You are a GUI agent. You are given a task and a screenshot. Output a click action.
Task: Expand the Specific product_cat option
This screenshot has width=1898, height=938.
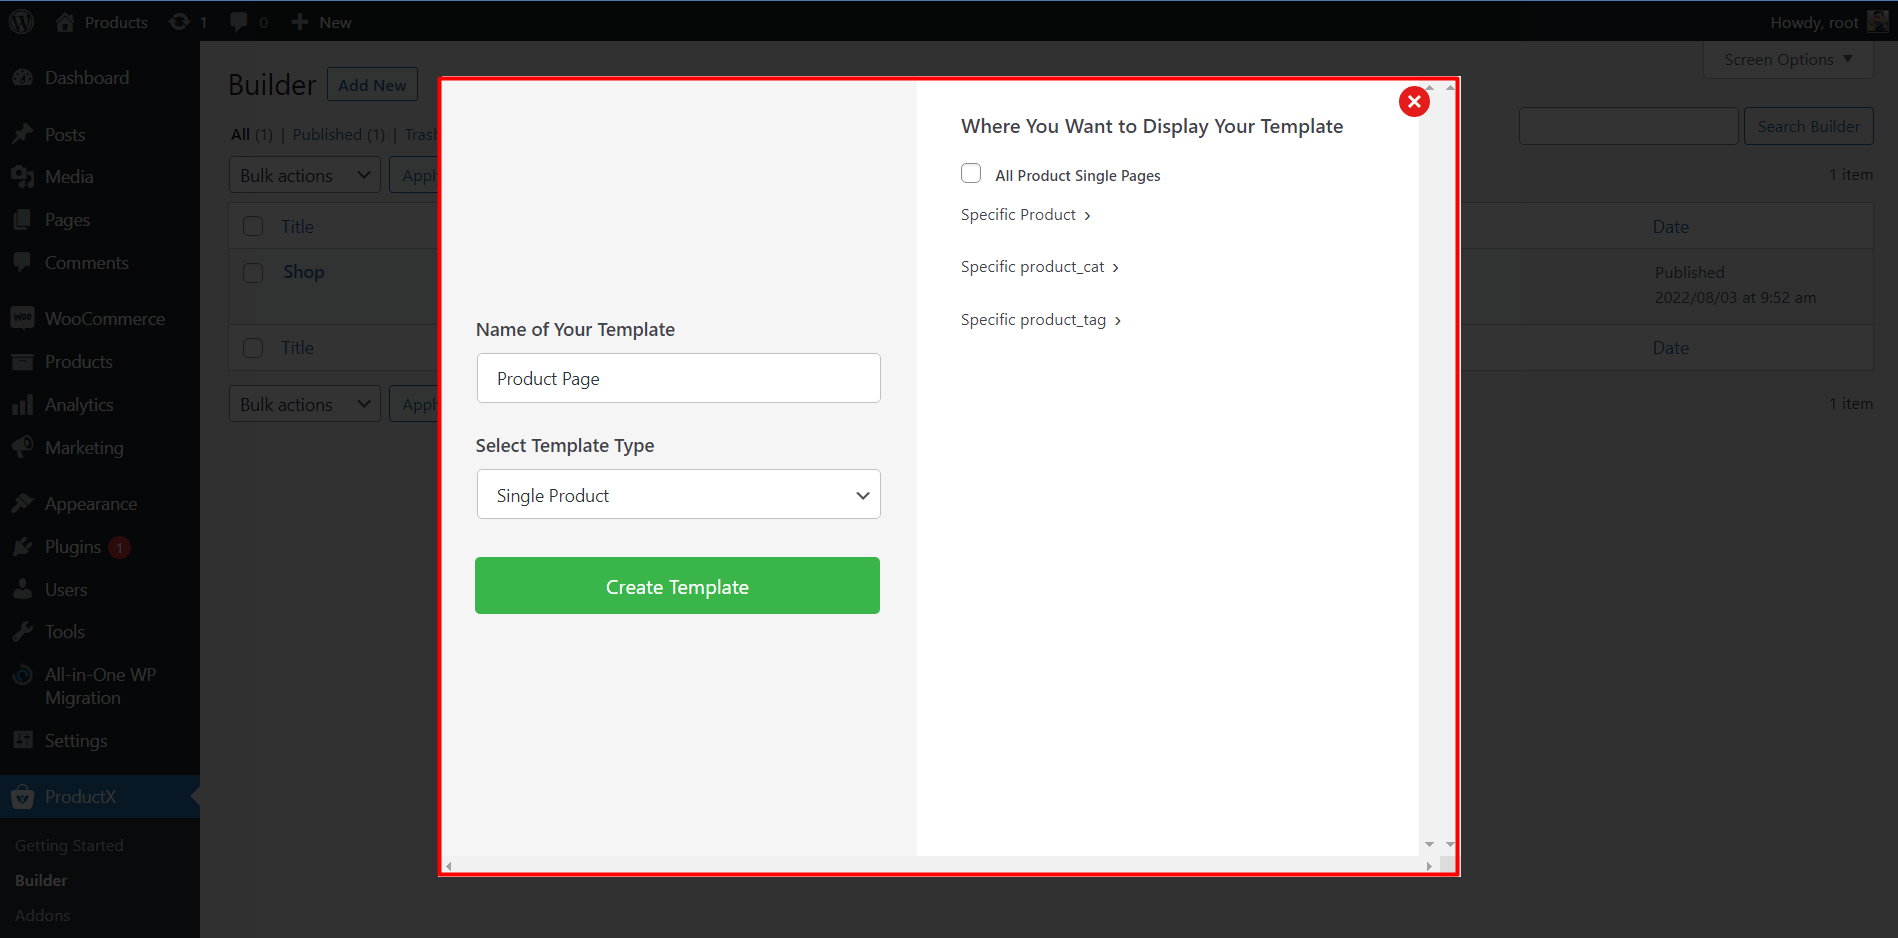(1040, 267)
